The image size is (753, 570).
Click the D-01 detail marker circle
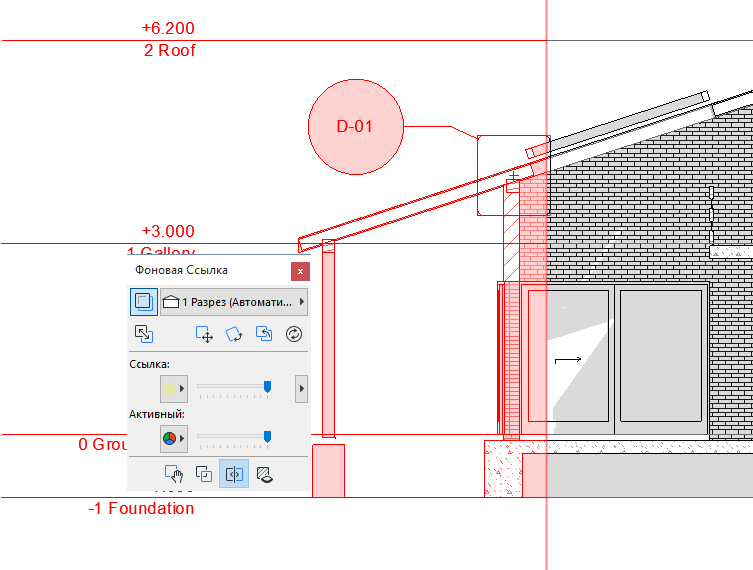(x=355, y=127)
